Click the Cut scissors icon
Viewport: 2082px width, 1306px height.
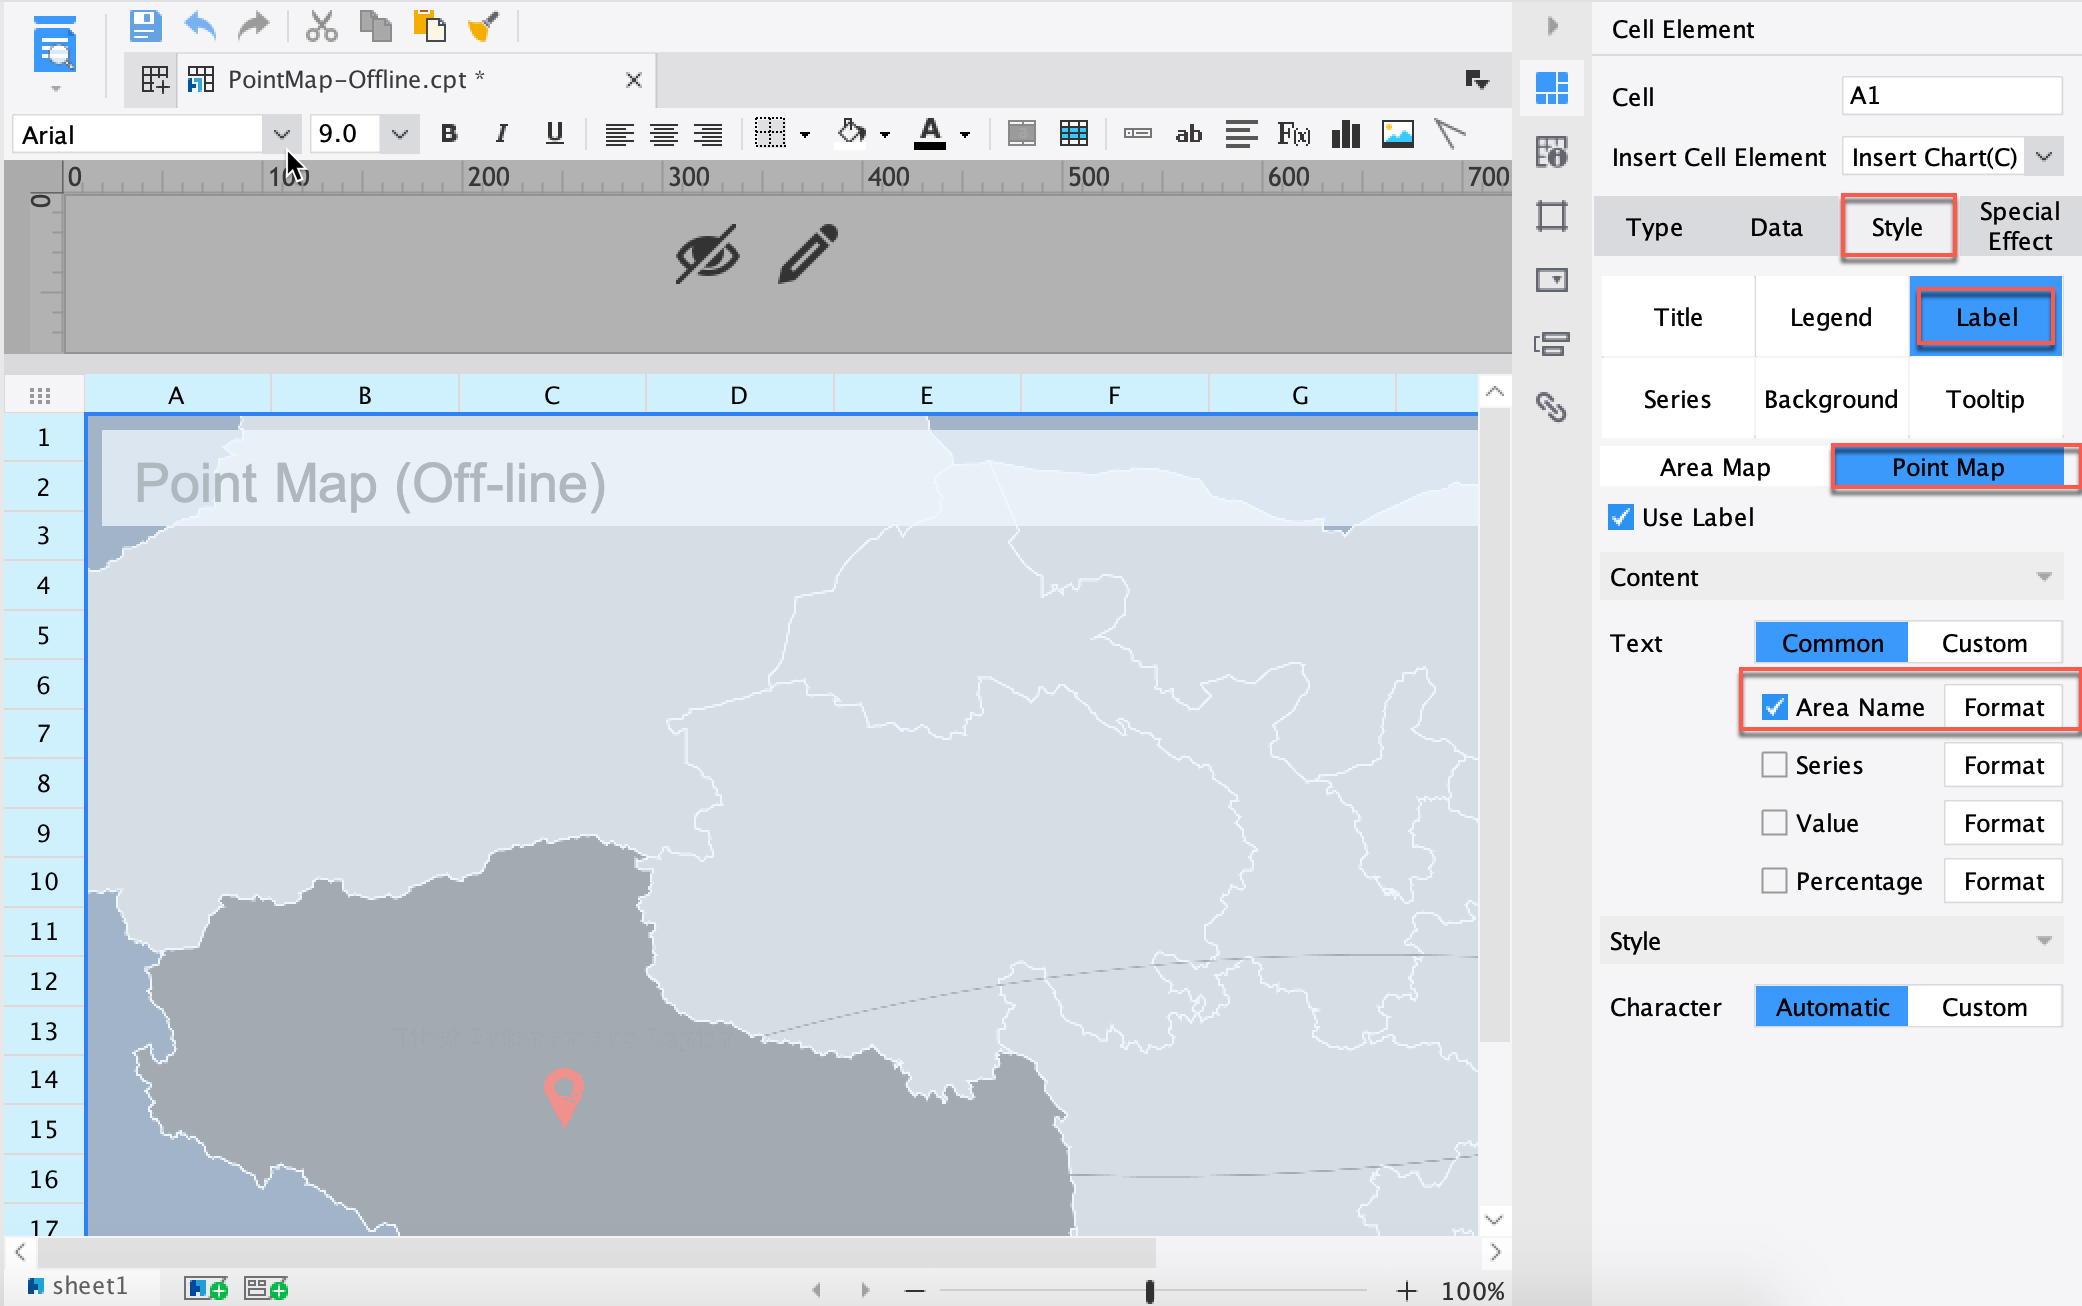321,26
